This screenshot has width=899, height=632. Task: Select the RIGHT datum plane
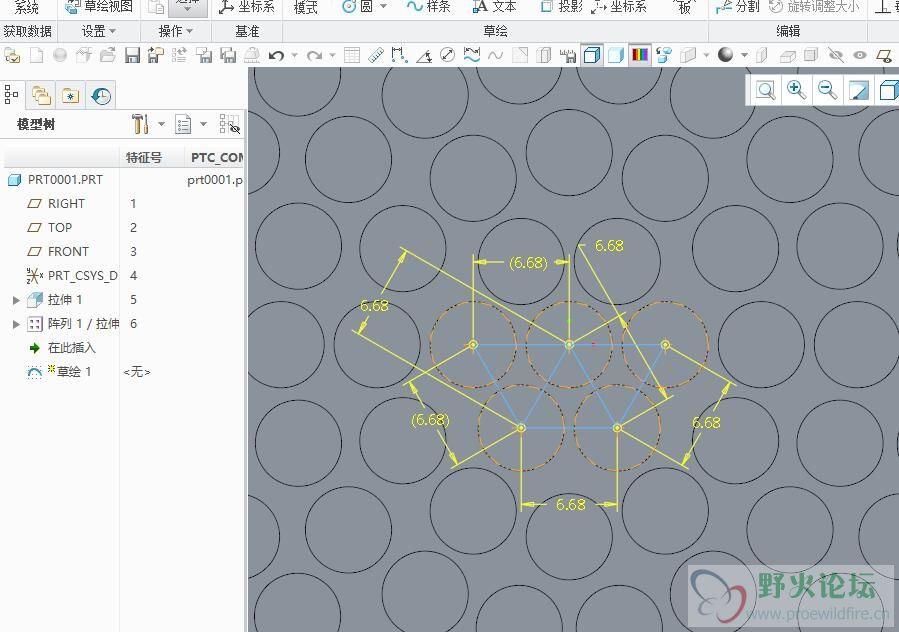point(67,204)
